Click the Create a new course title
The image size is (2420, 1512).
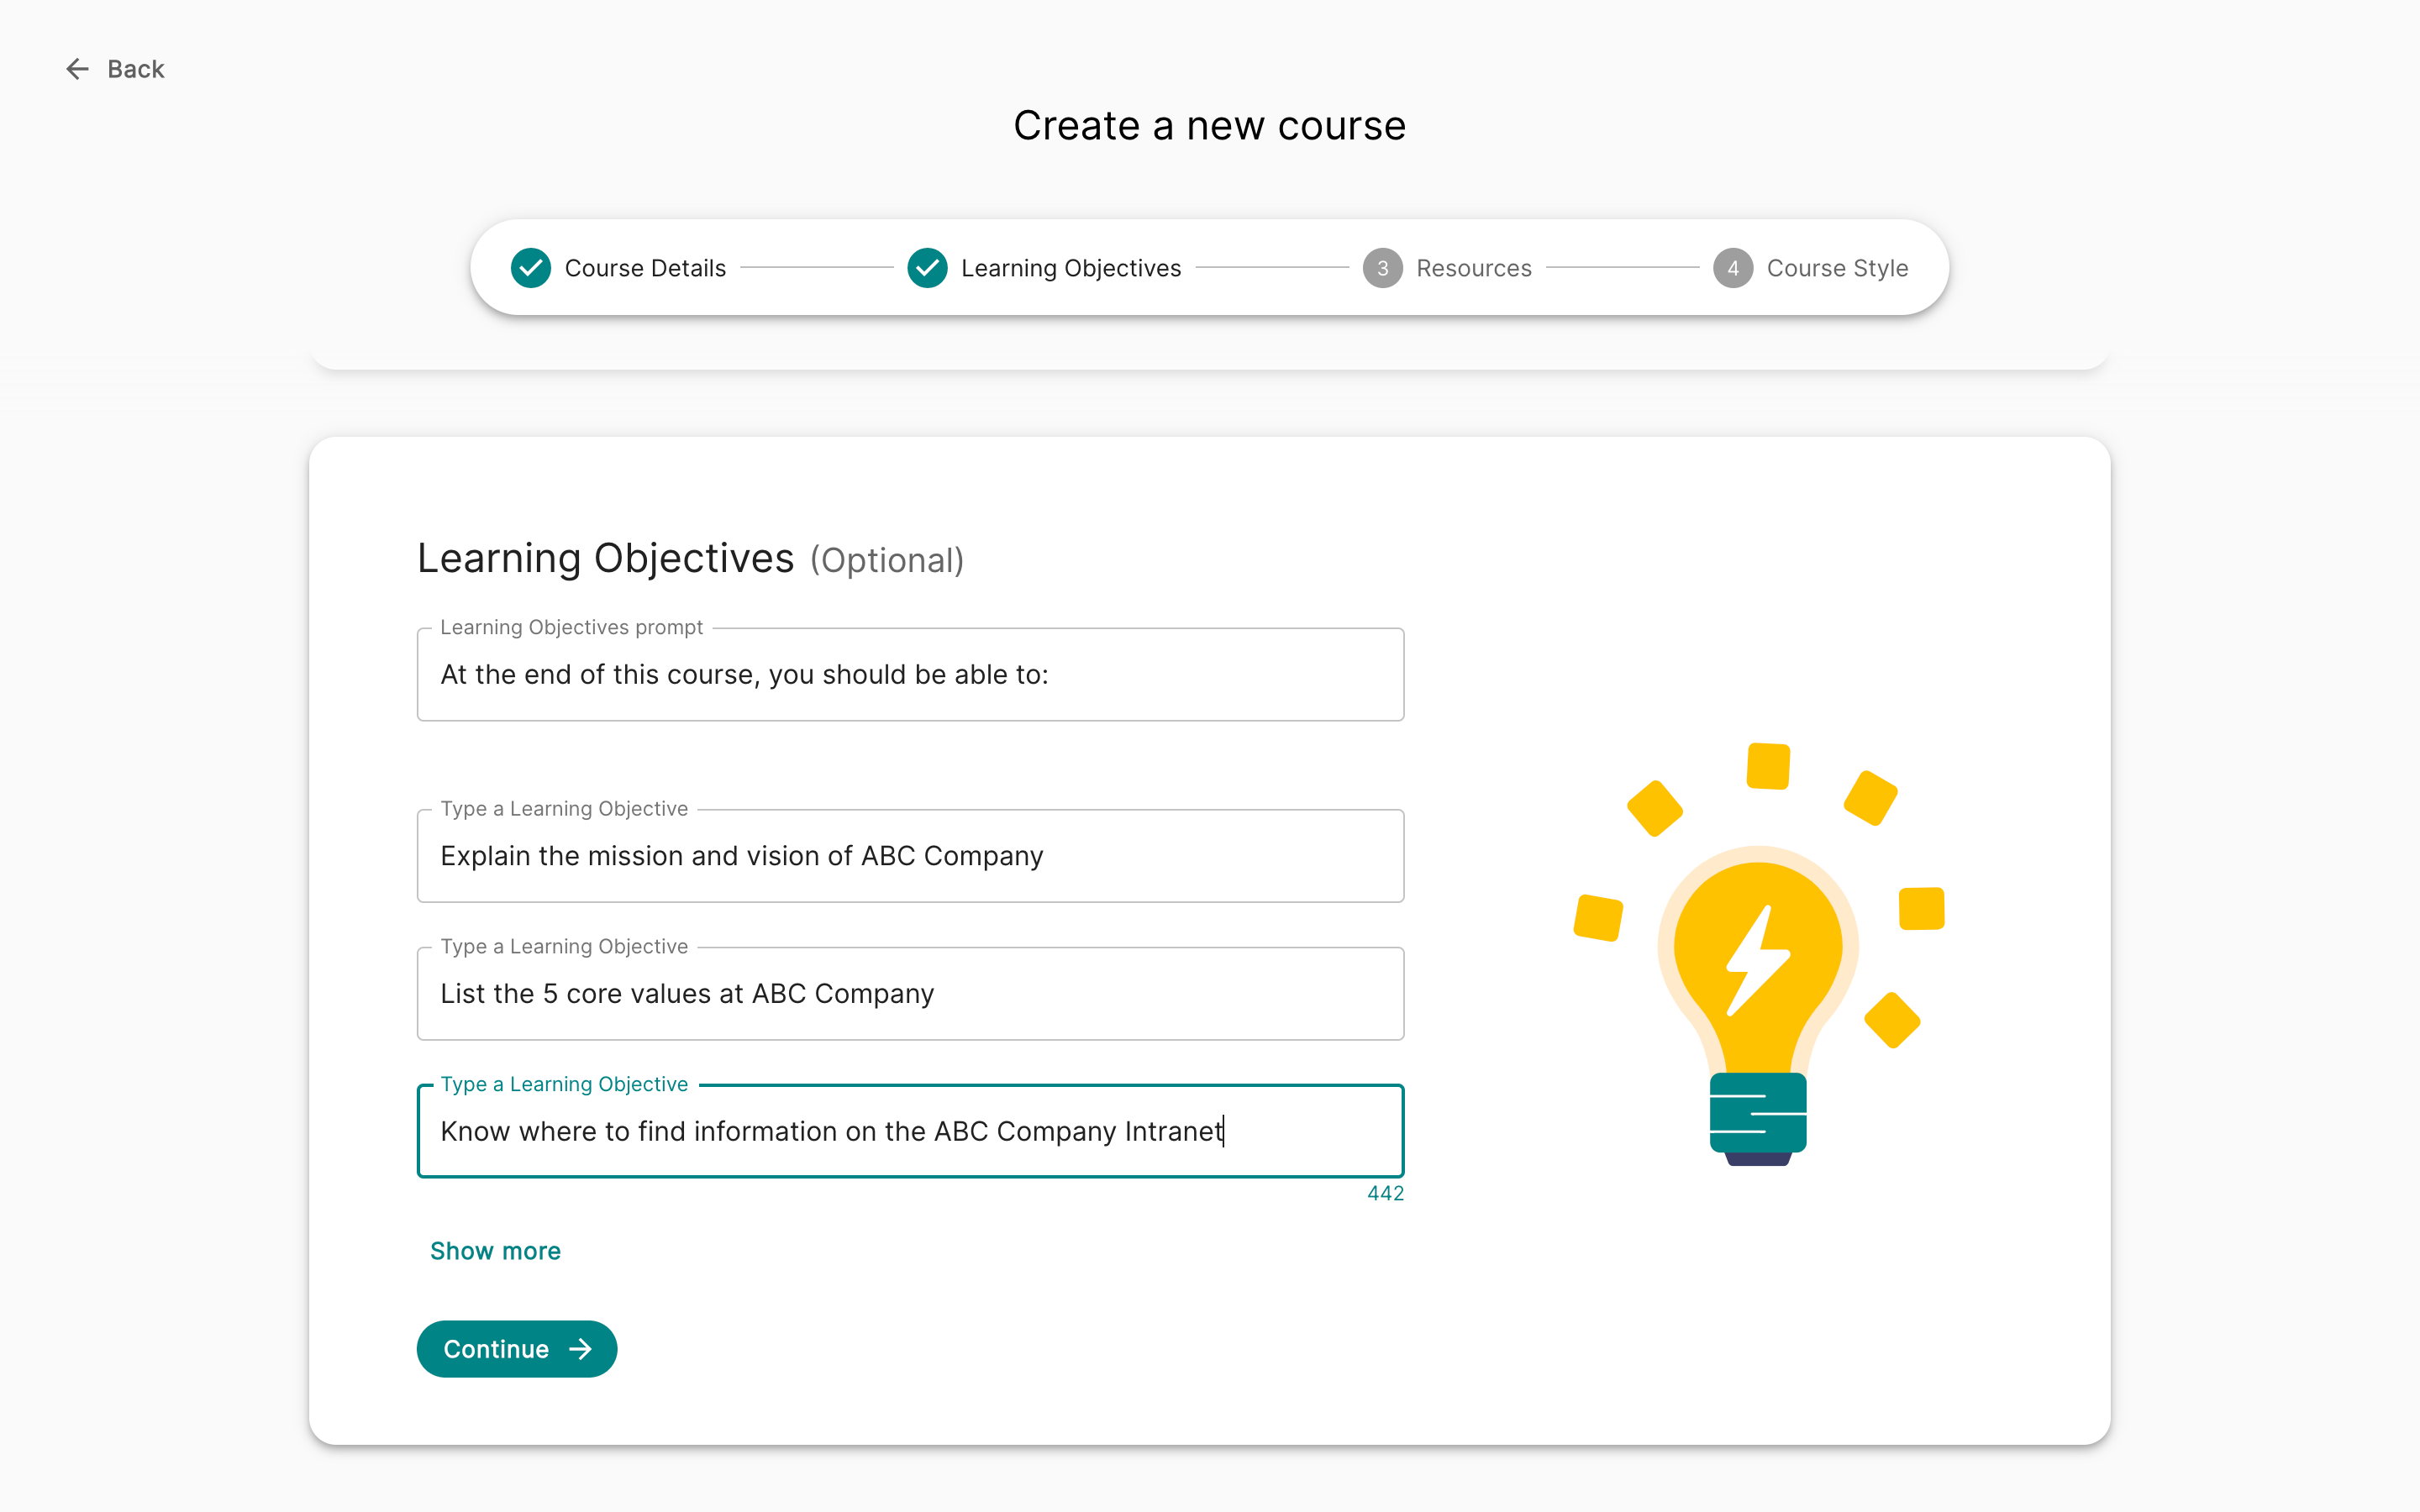1210,125
